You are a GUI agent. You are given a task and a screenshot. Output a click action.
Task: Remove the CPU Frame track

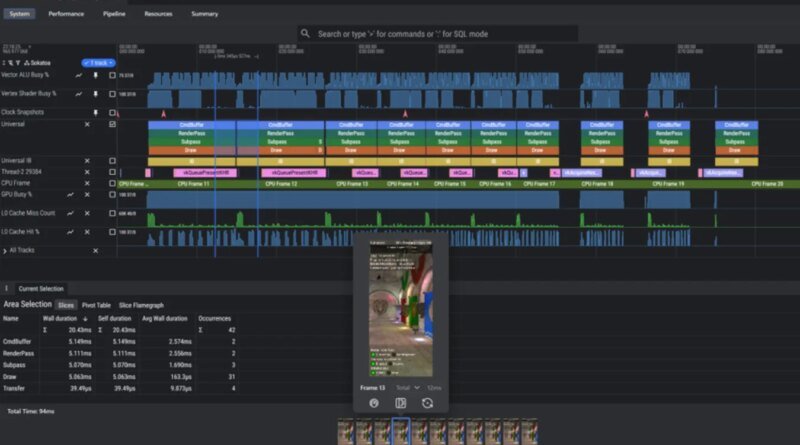86,184
